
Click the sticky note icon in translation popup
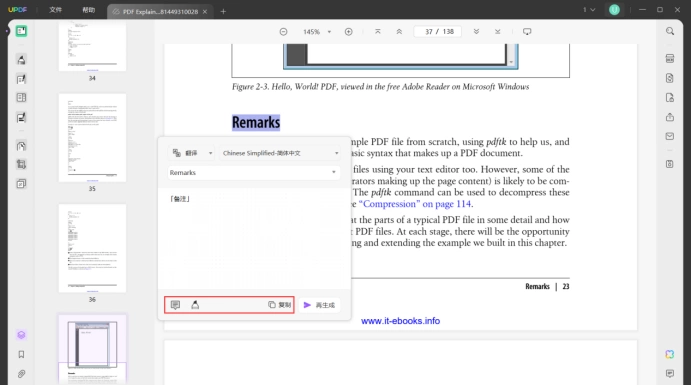[175, 305]
